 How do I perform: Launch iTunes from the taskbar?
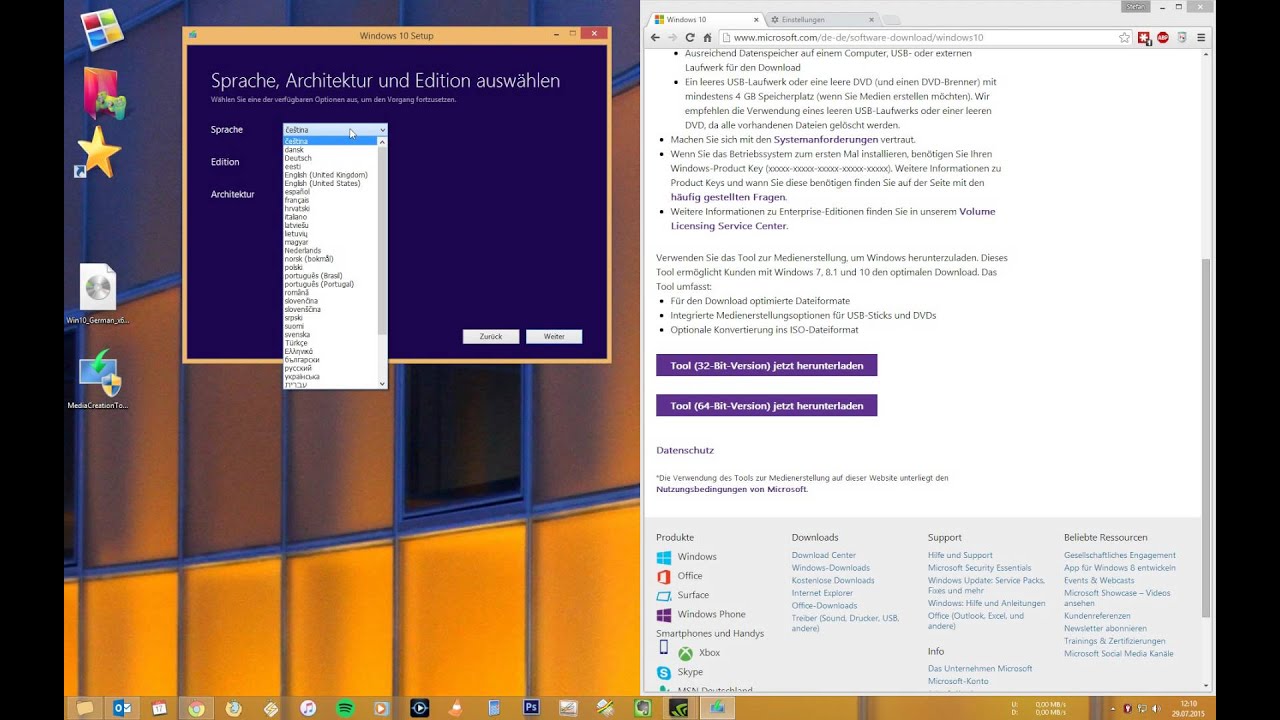click(308, 708)
